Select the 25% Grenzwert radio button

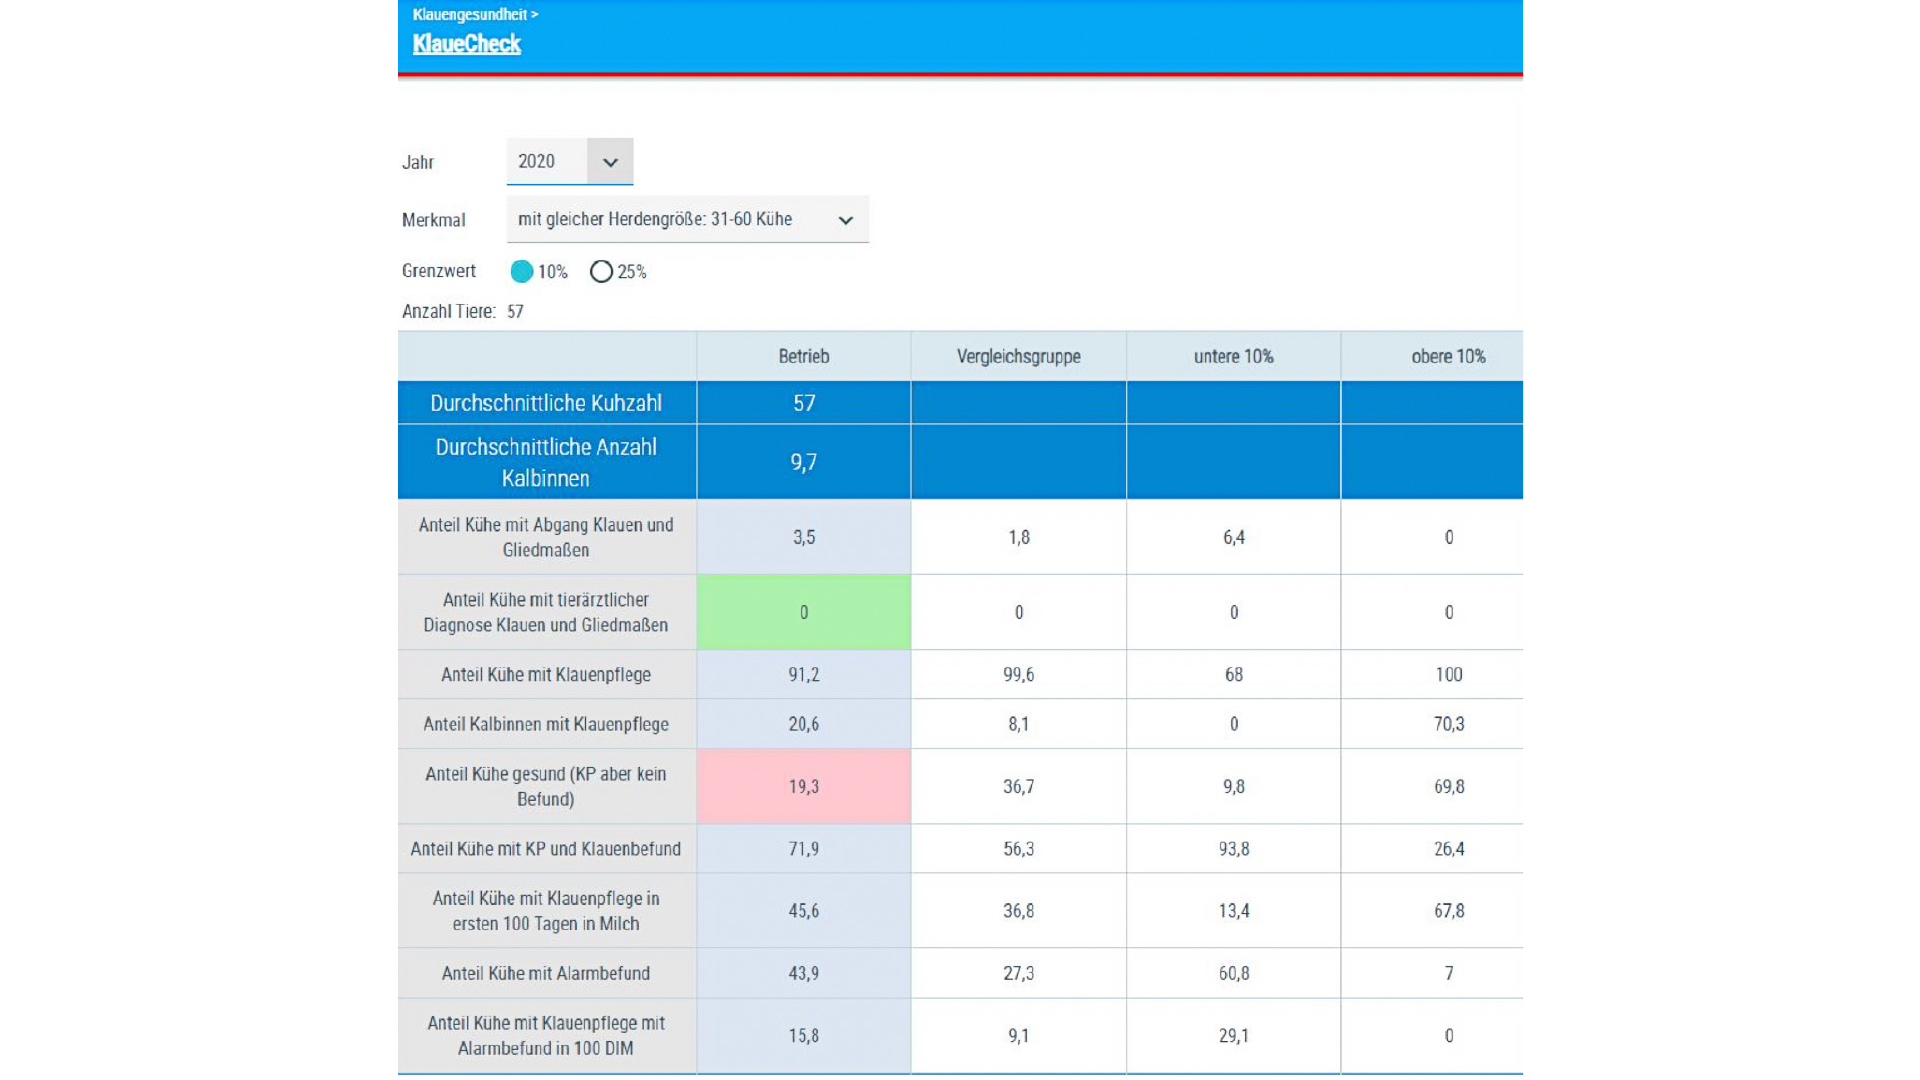point(601,271)
